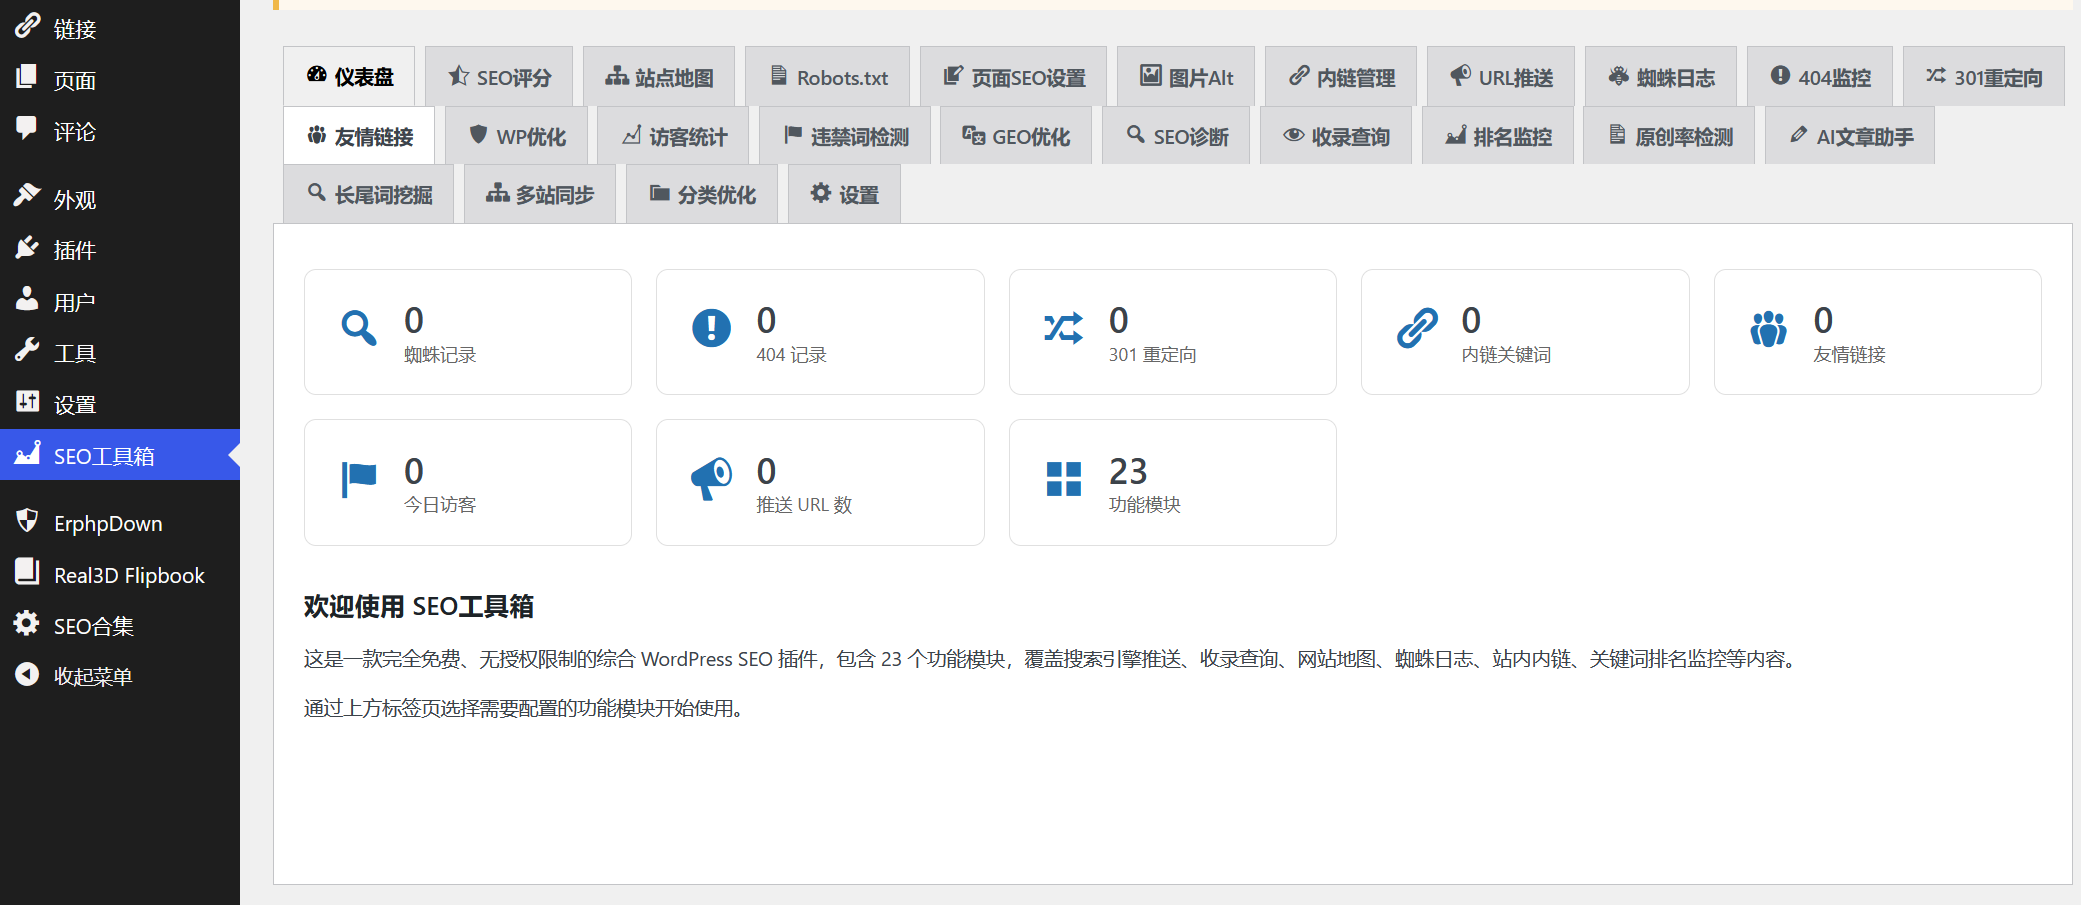Click the people icon on 友情链接 card
This screenshot has height=905, width=2081.
point(1768,328)
